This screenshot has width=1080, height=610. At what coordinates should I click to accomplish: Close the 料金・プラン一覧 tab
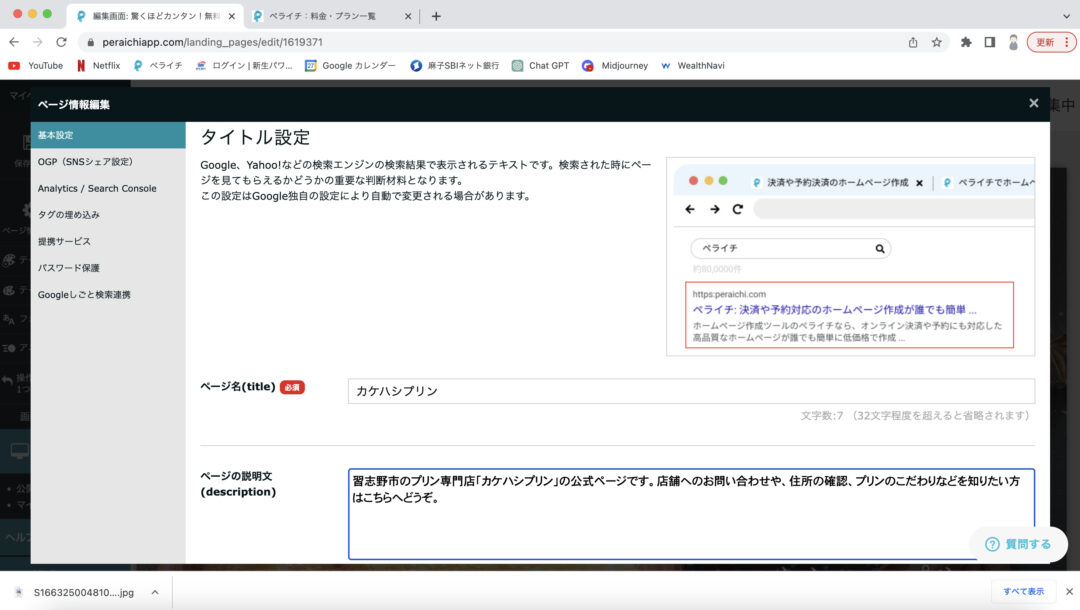(408, 16)
